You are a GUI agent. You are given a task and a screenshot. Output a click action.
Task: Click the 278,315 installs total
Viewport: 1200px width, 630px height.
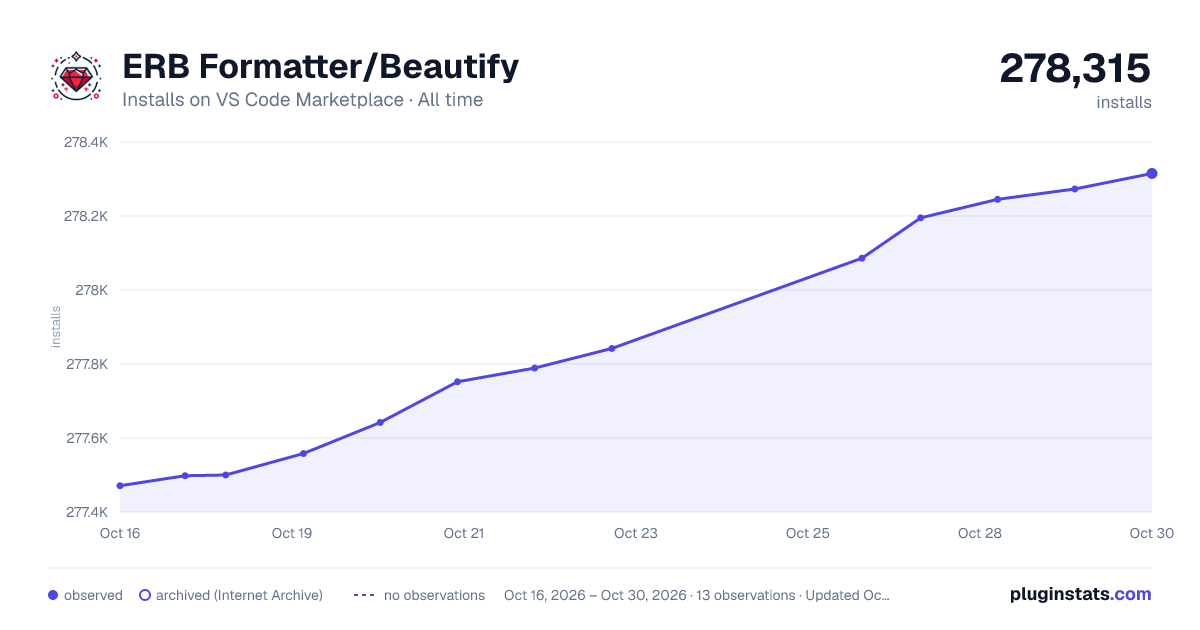click(1075, 69)
